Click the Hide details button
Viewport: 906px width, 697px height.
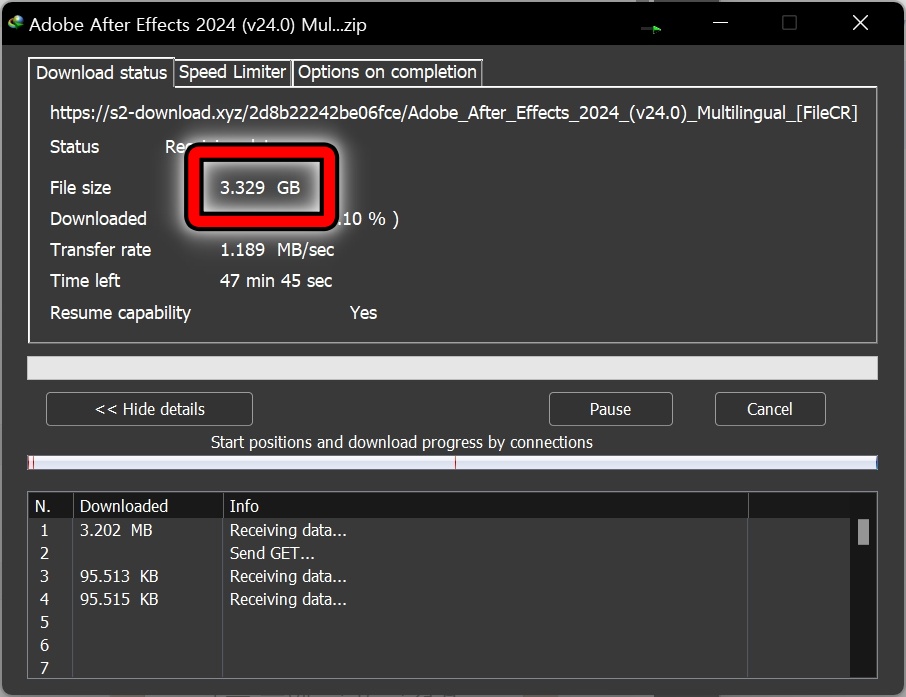(x=149, y=409)
